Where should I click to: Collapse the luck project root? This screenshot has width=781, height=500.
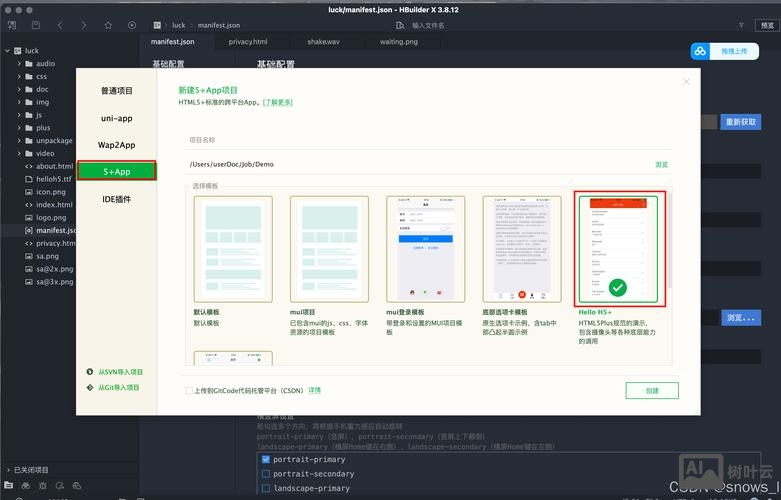(7, 51)
